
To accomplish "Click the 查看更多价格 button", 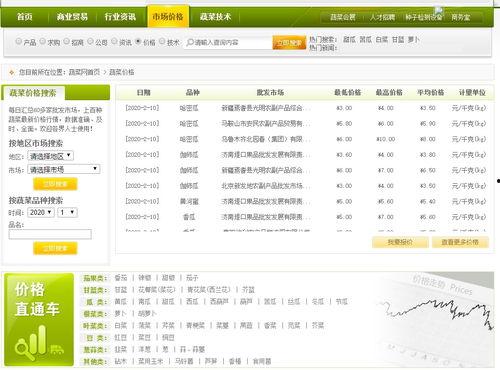I will point(460,242).
